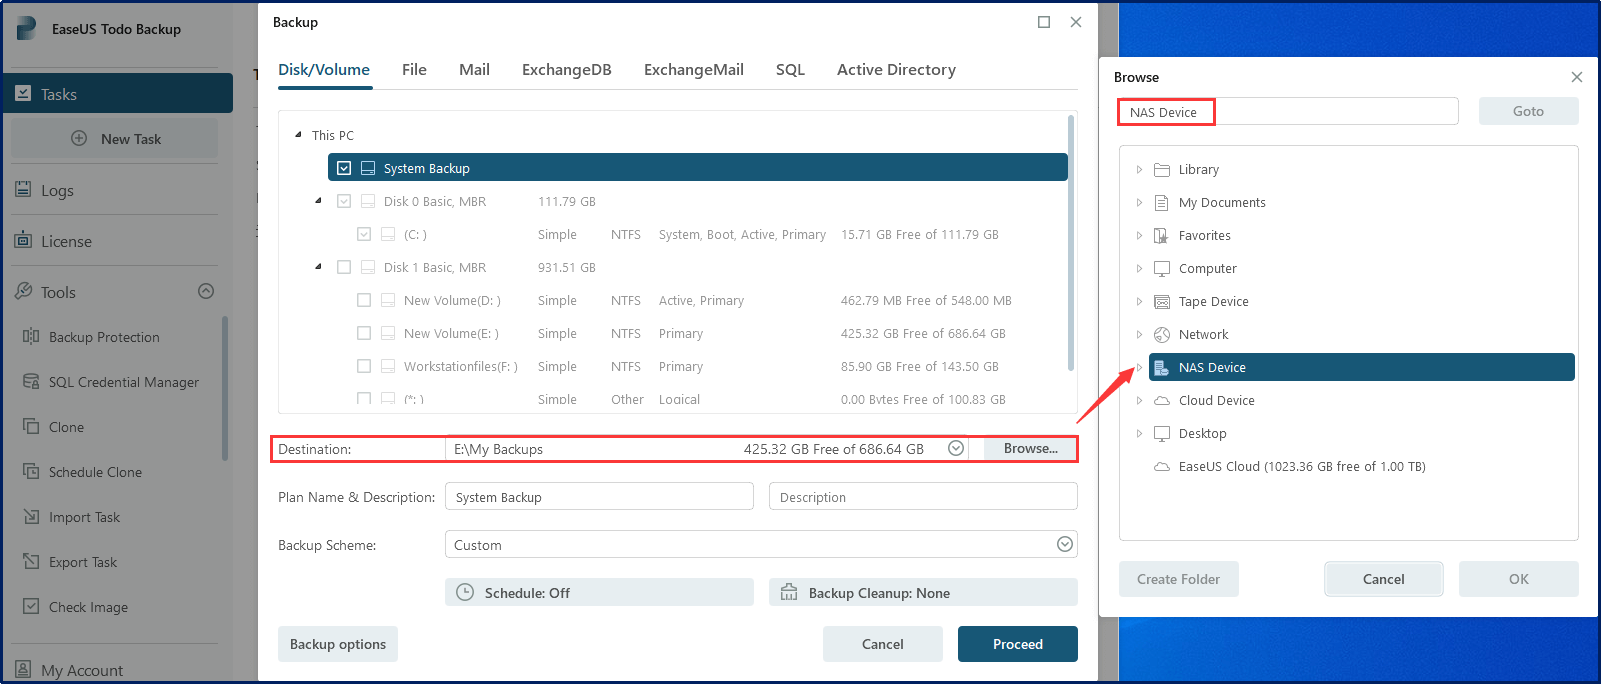Viewport: 1602px width, 685px height.
Task: Switch to the ExchangeDB tab
Action: click(566, 70)
